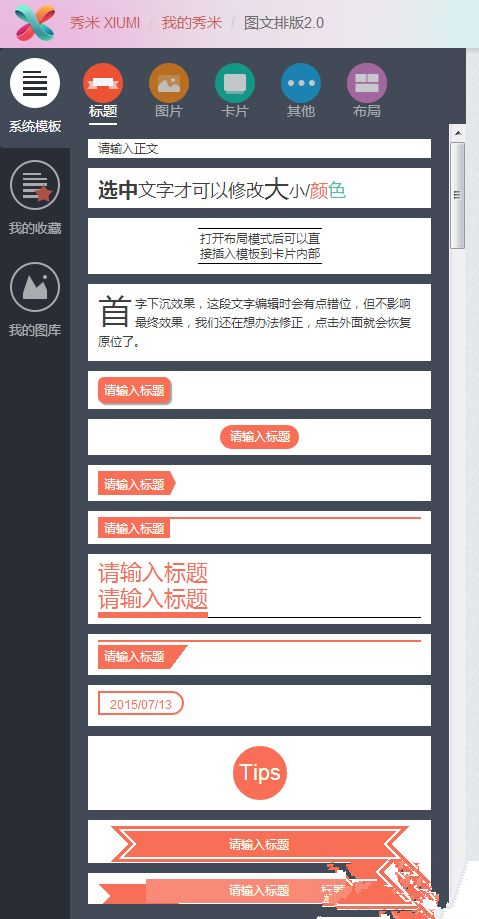
Task: Choose the round Tips circle template
Action: pyautogui.click(x=260, y=772)
